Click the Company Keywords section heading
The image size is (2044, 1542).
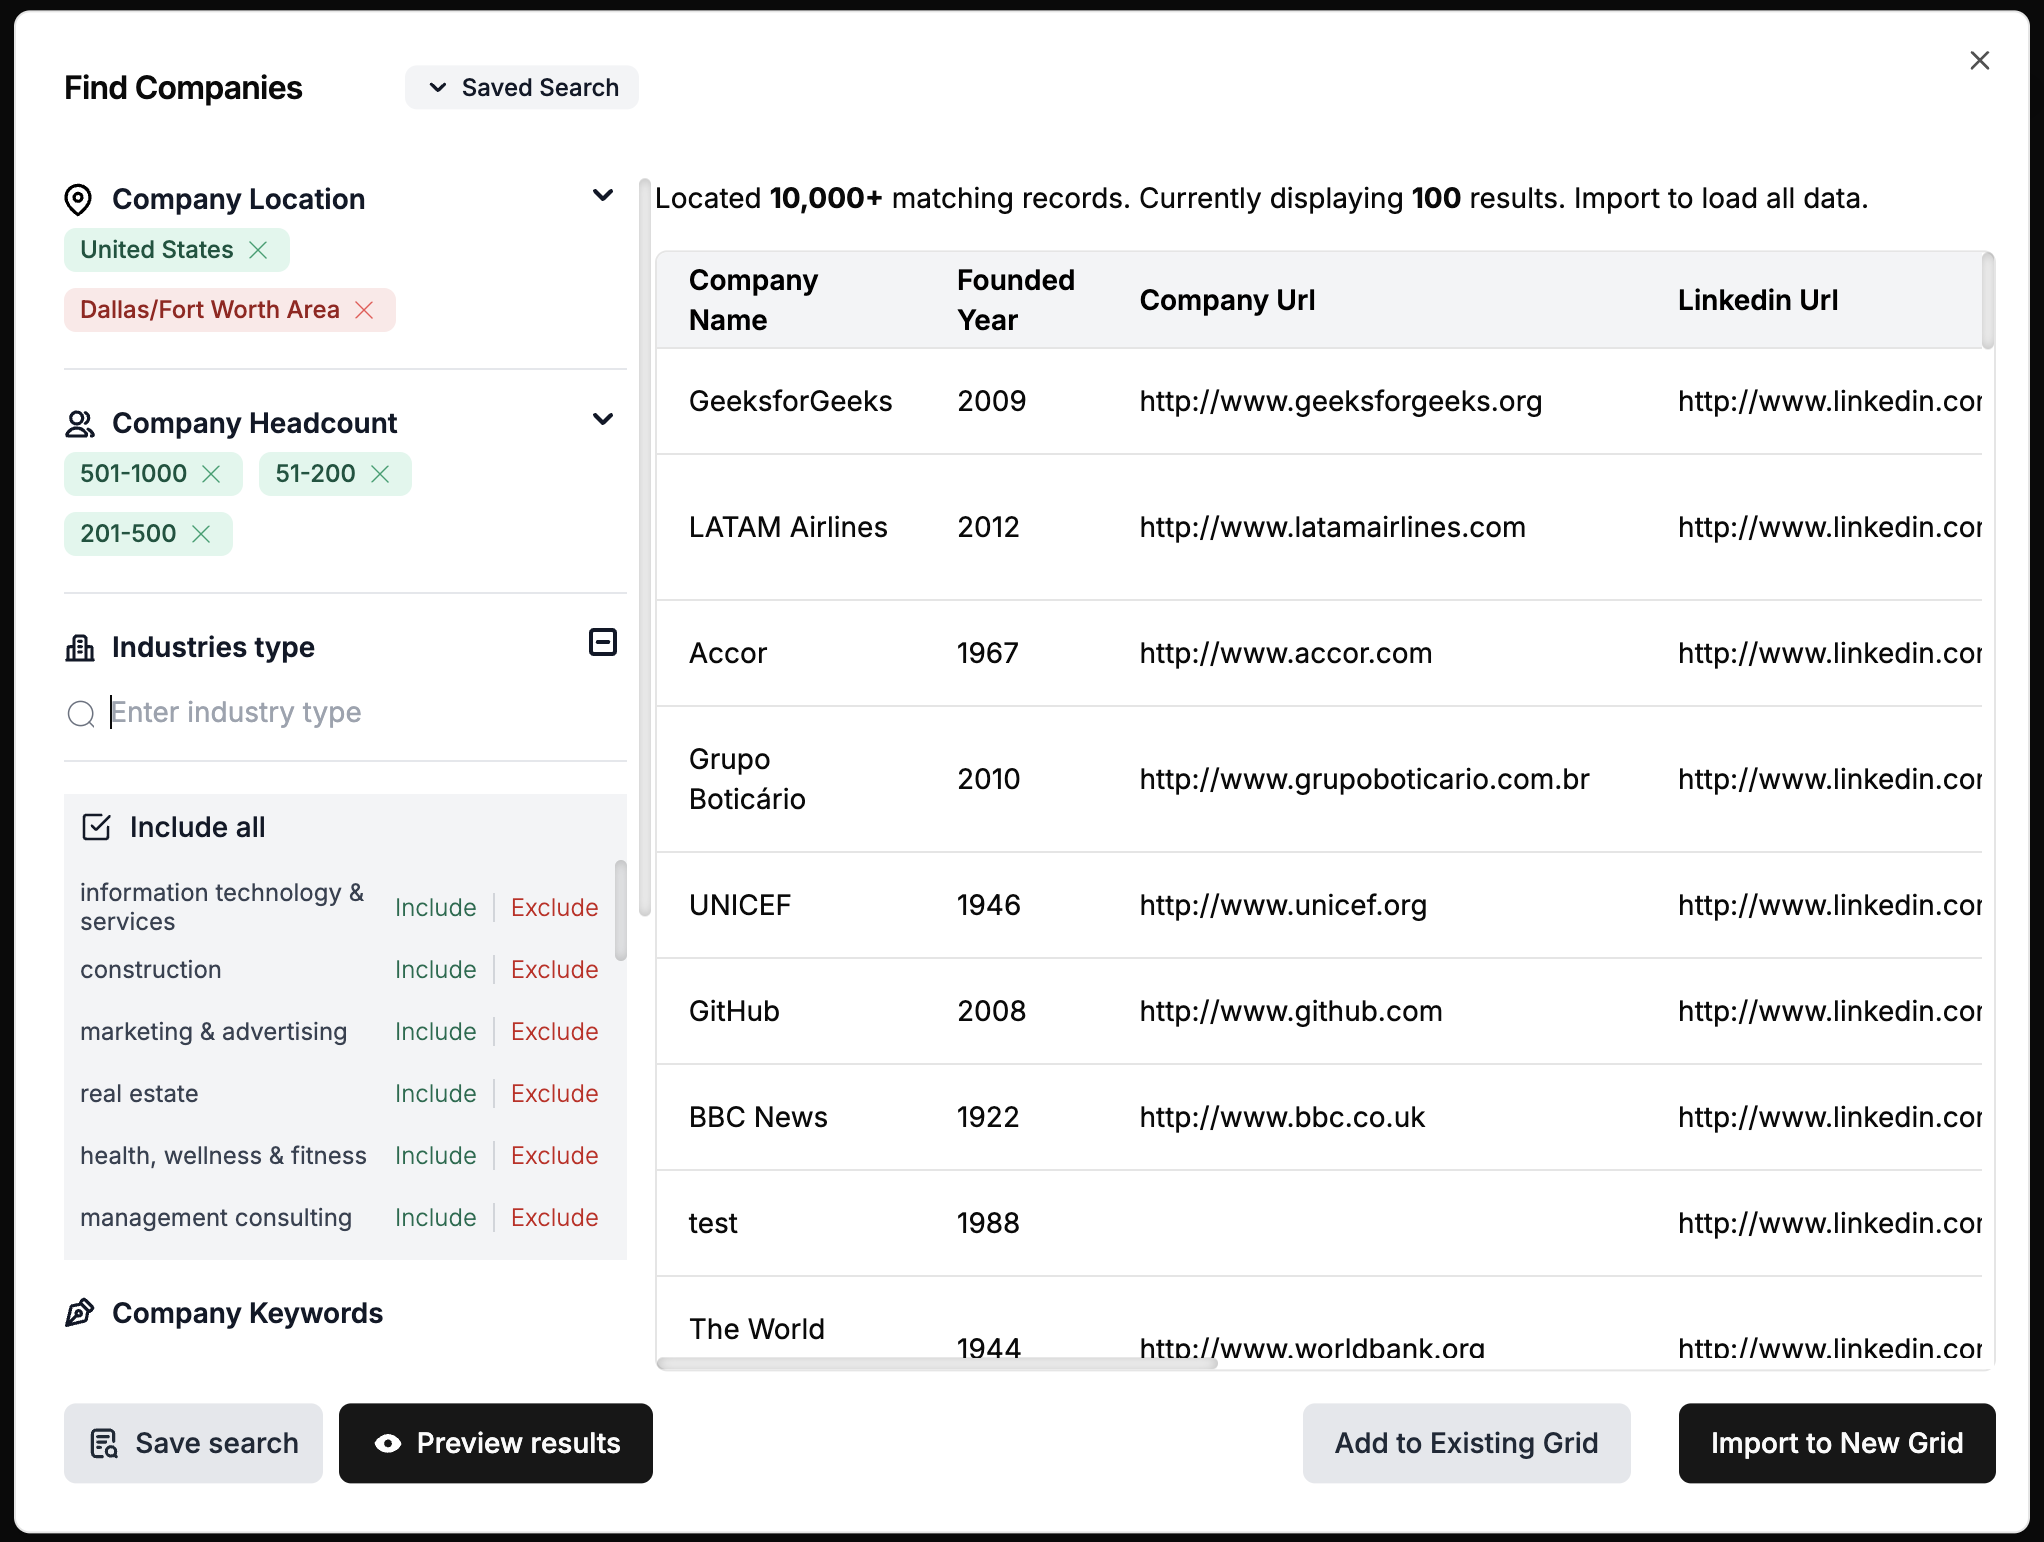point(247,1313)
